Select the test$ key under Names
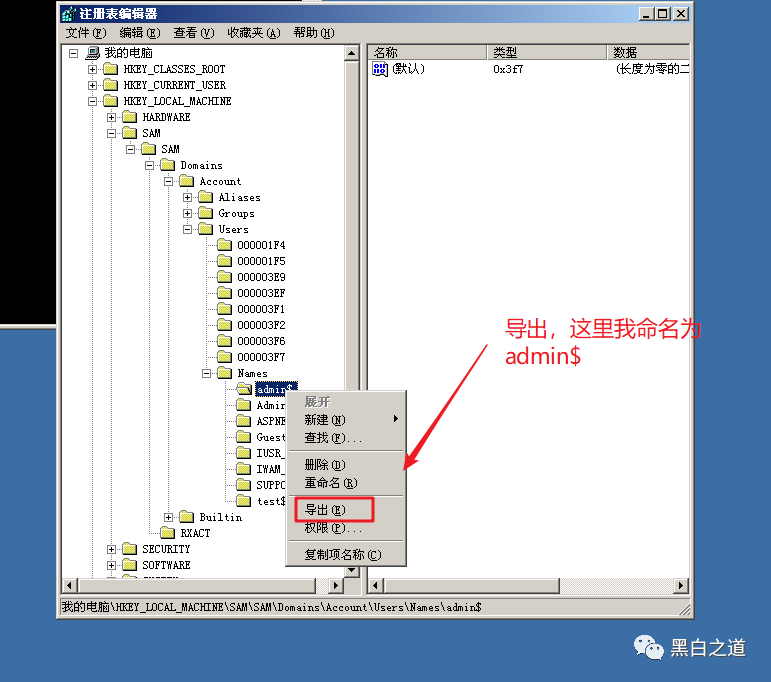 (271, 501)
